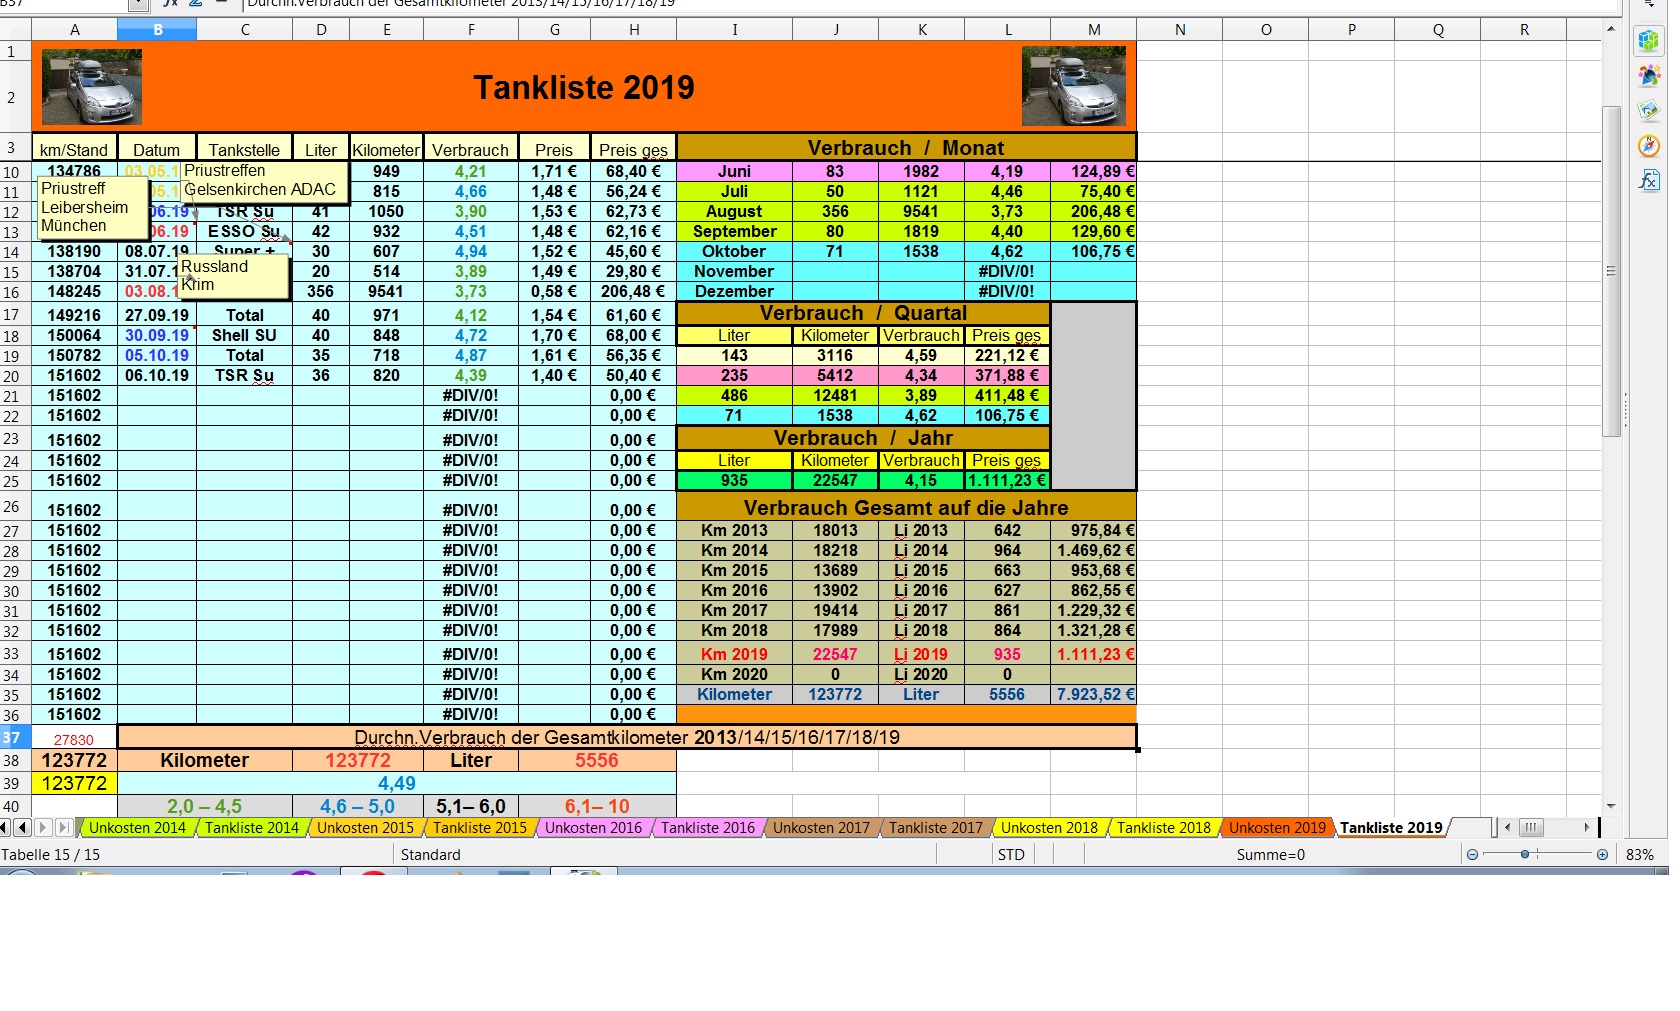Switch to the Tankliste 2018 sheet
Image resolution: width=1680 pixels, height=1011 pixels.
click(x=1164, y=828)
